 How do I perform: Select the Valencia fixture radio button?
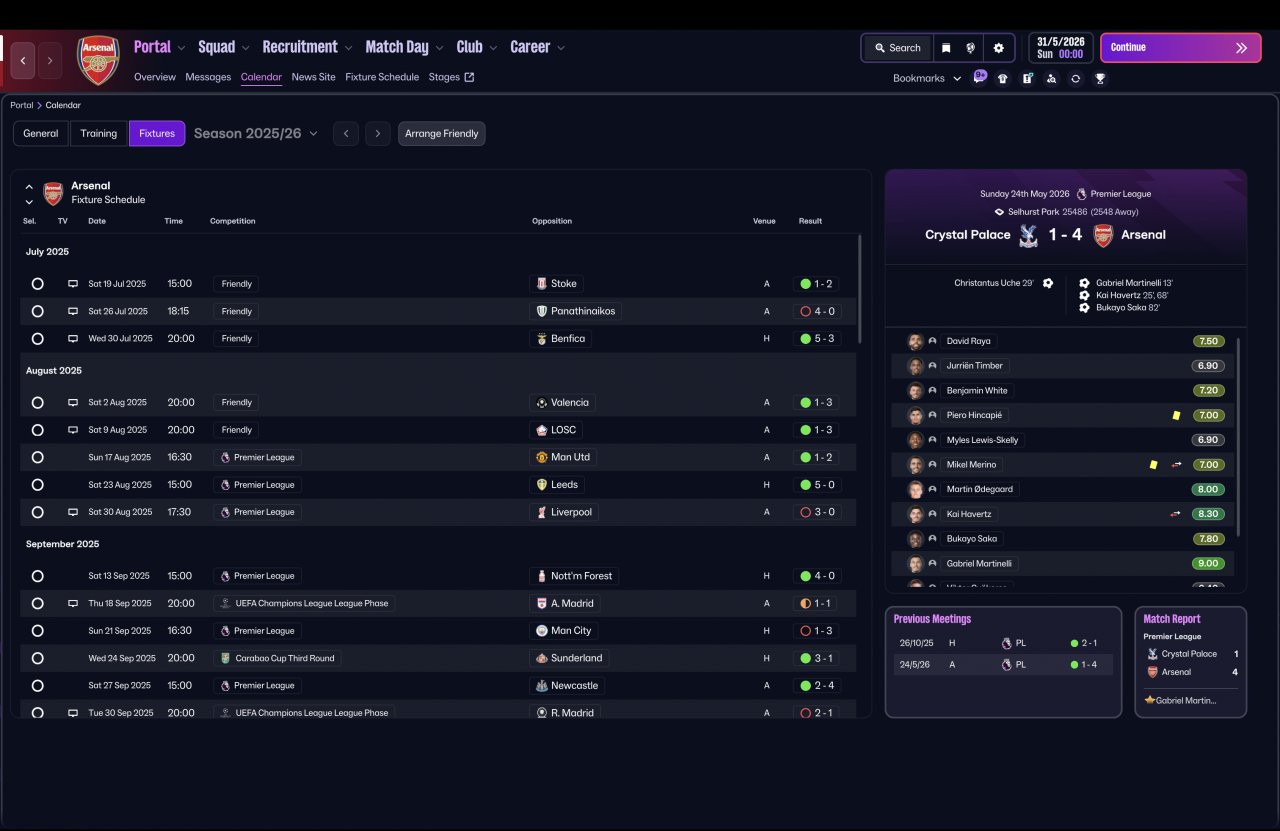37,403
